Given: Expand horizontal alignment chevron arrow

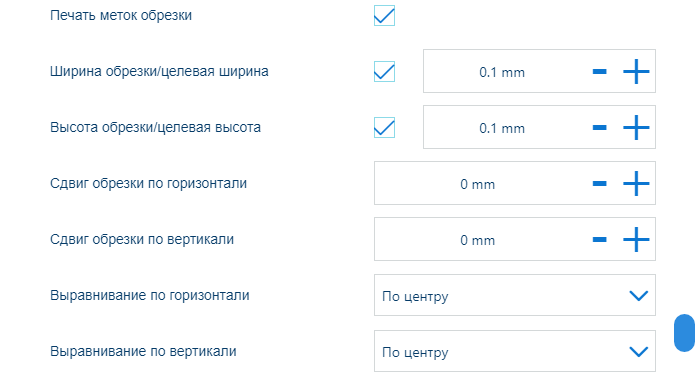Looking at the screenshot, I should point(639,296).
